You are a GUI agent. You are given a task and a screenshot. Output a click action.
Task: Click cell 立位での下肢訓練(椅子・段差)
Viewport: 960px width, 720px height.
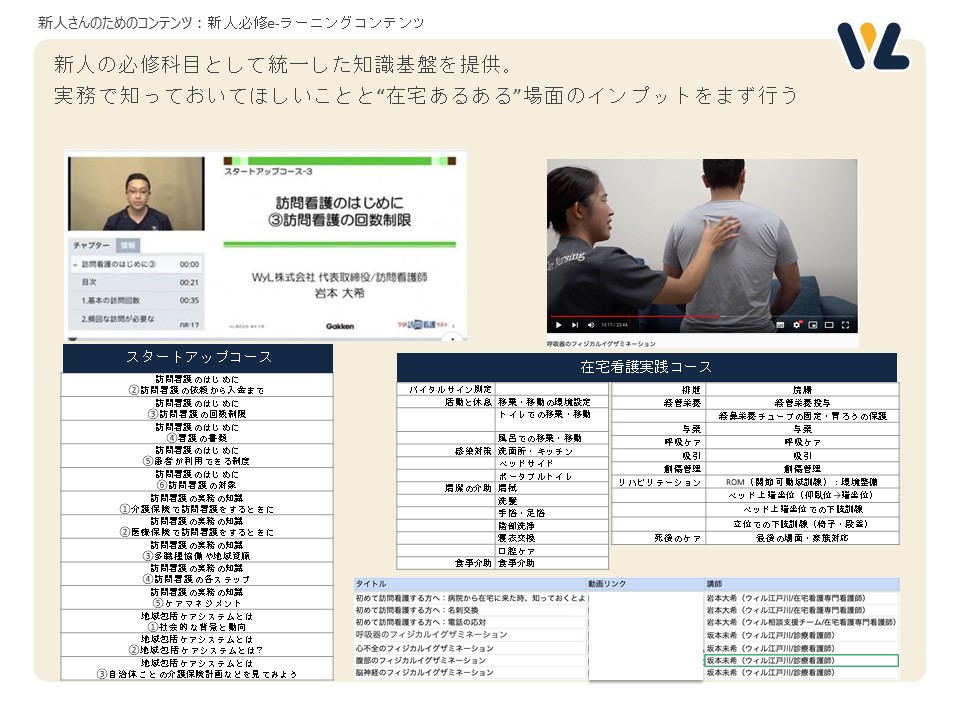[802, 524]
